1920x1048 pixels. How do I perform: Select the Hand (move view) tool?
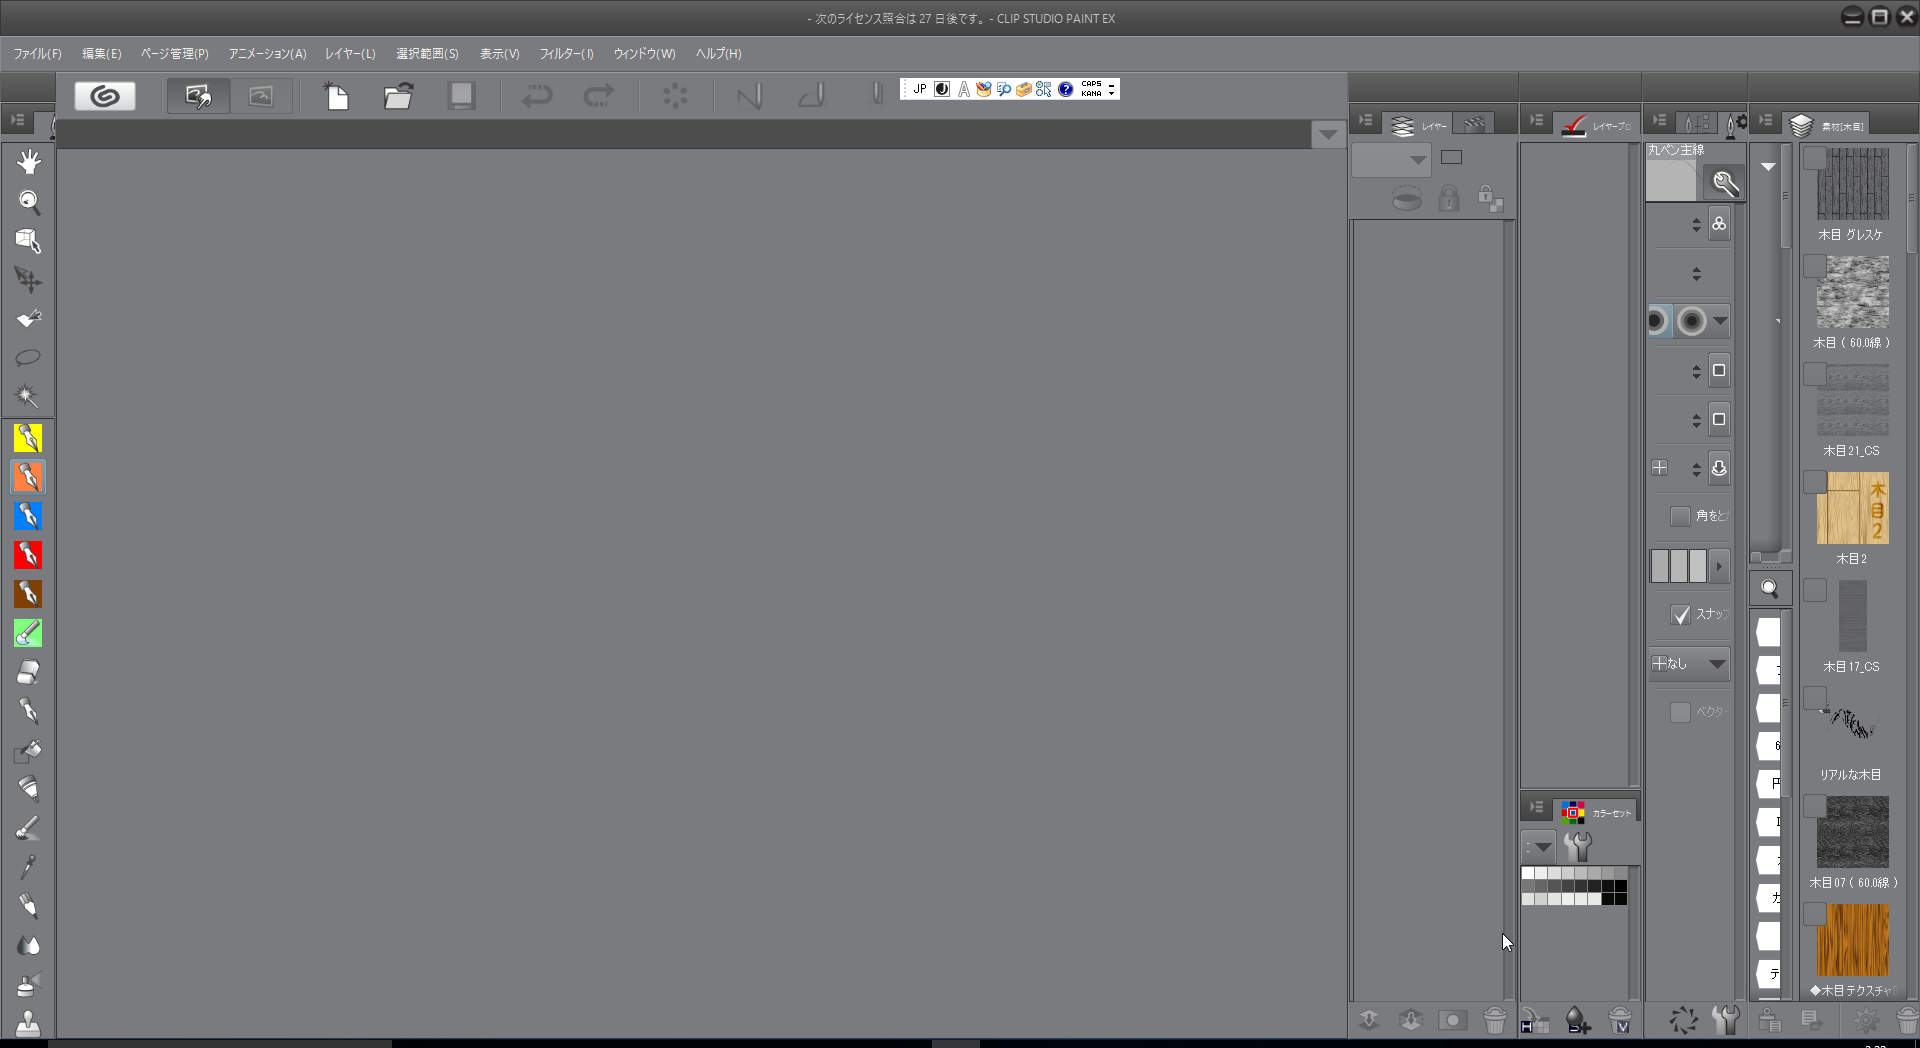point(28,162)
